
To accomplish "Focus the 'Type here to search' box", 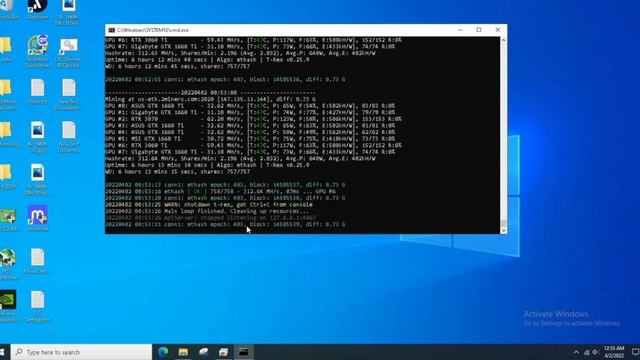I will [81, 352].
